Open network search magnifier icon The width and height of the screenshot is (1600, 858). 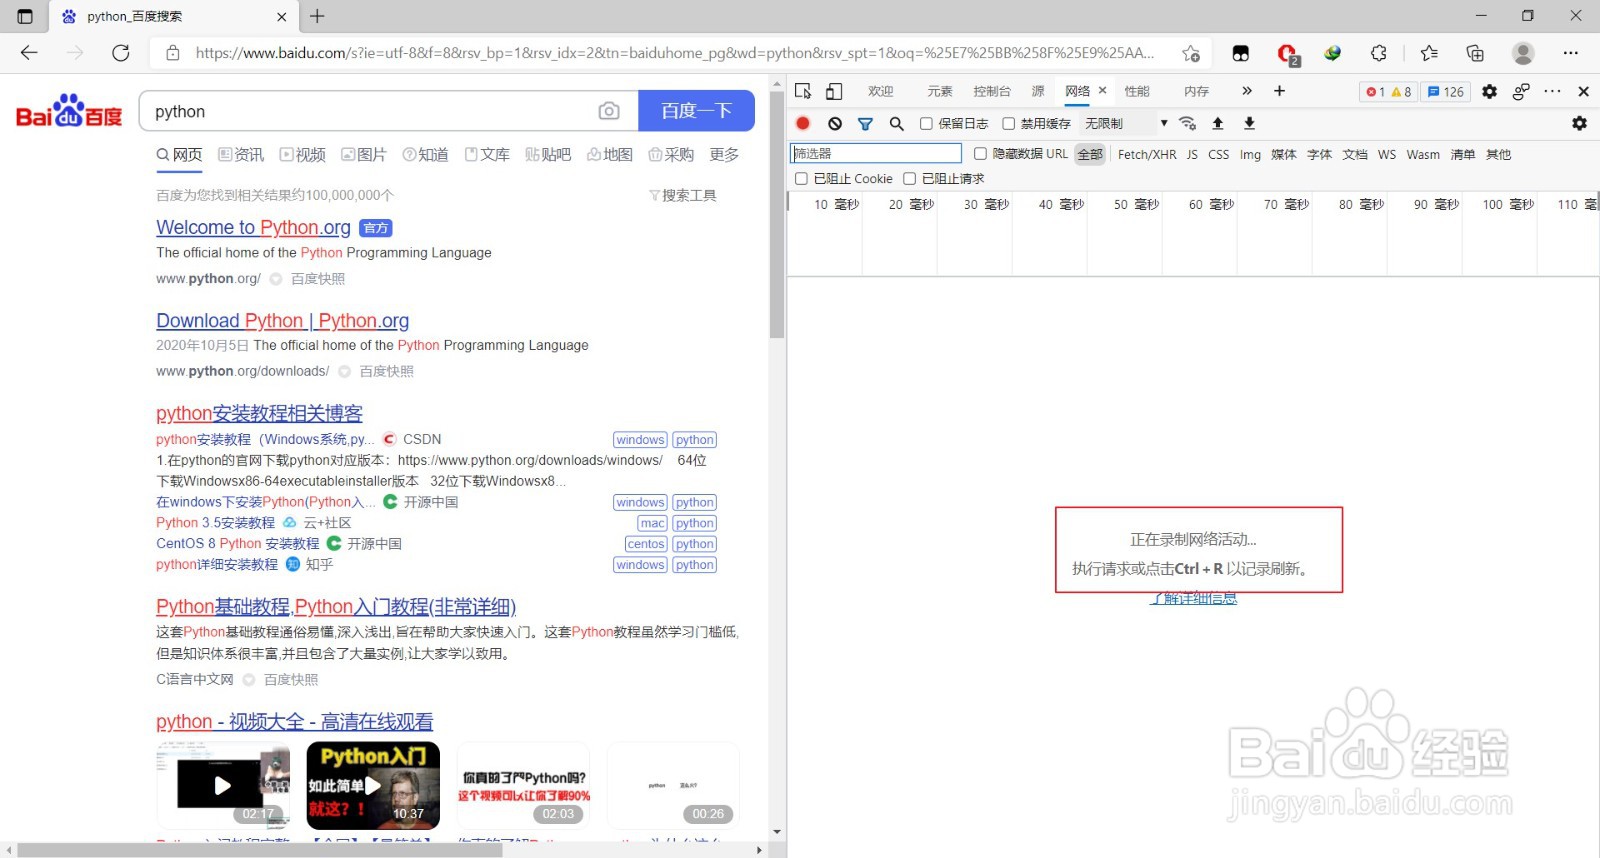897,123
